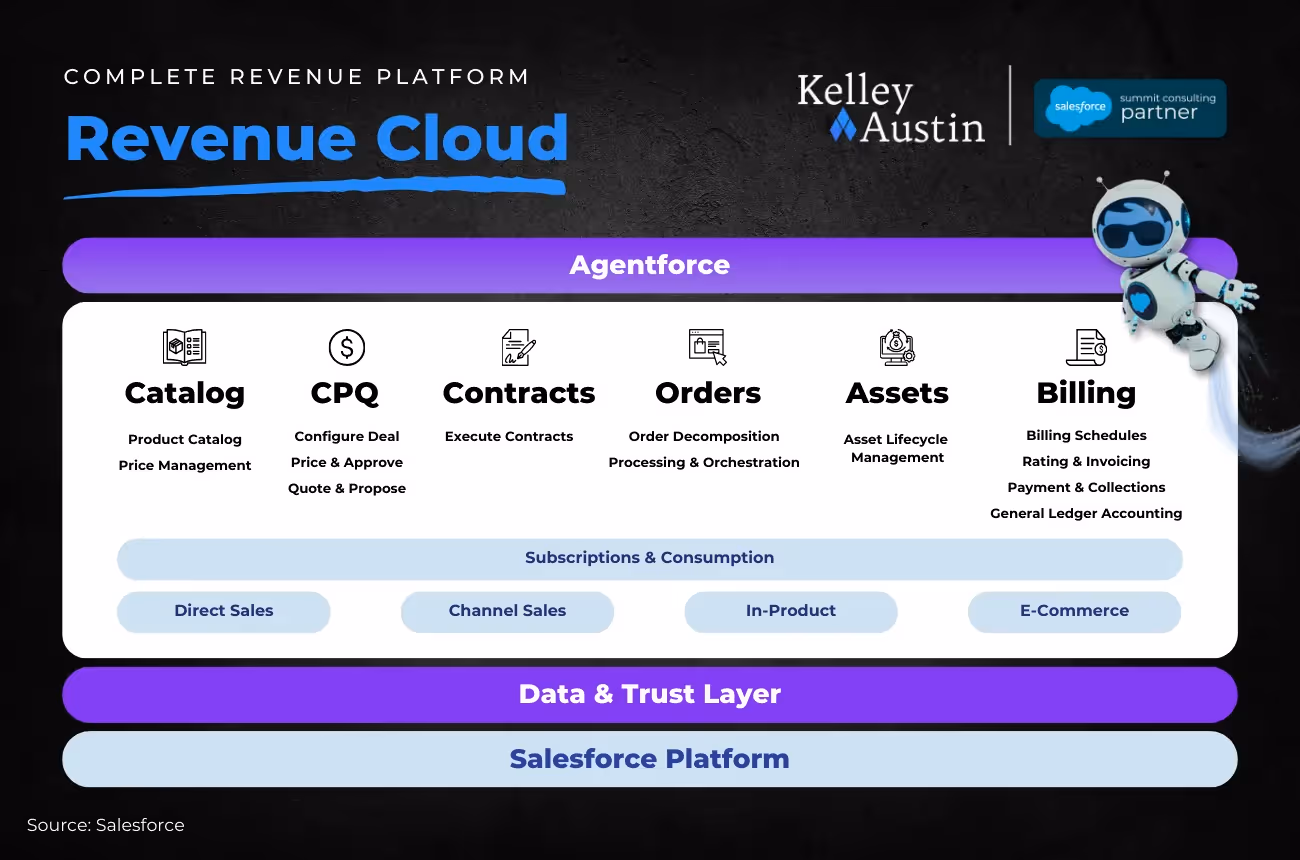
Task: Click the Order Decomposition text
Action: click(x=704, y=437)
